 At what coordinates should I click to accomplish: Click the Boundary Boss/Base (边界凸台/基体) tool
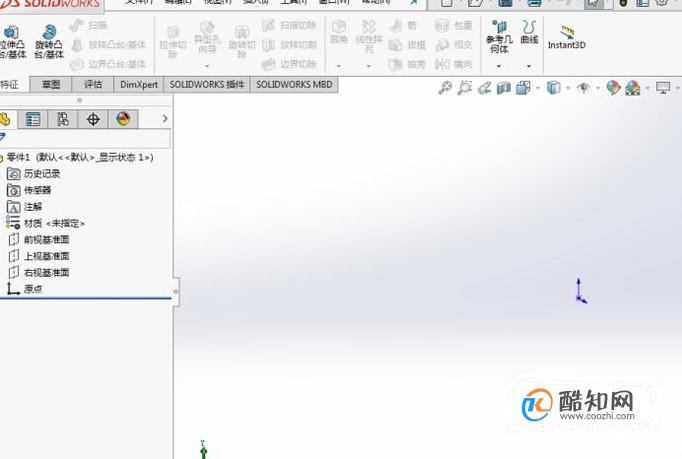[107, 64]
